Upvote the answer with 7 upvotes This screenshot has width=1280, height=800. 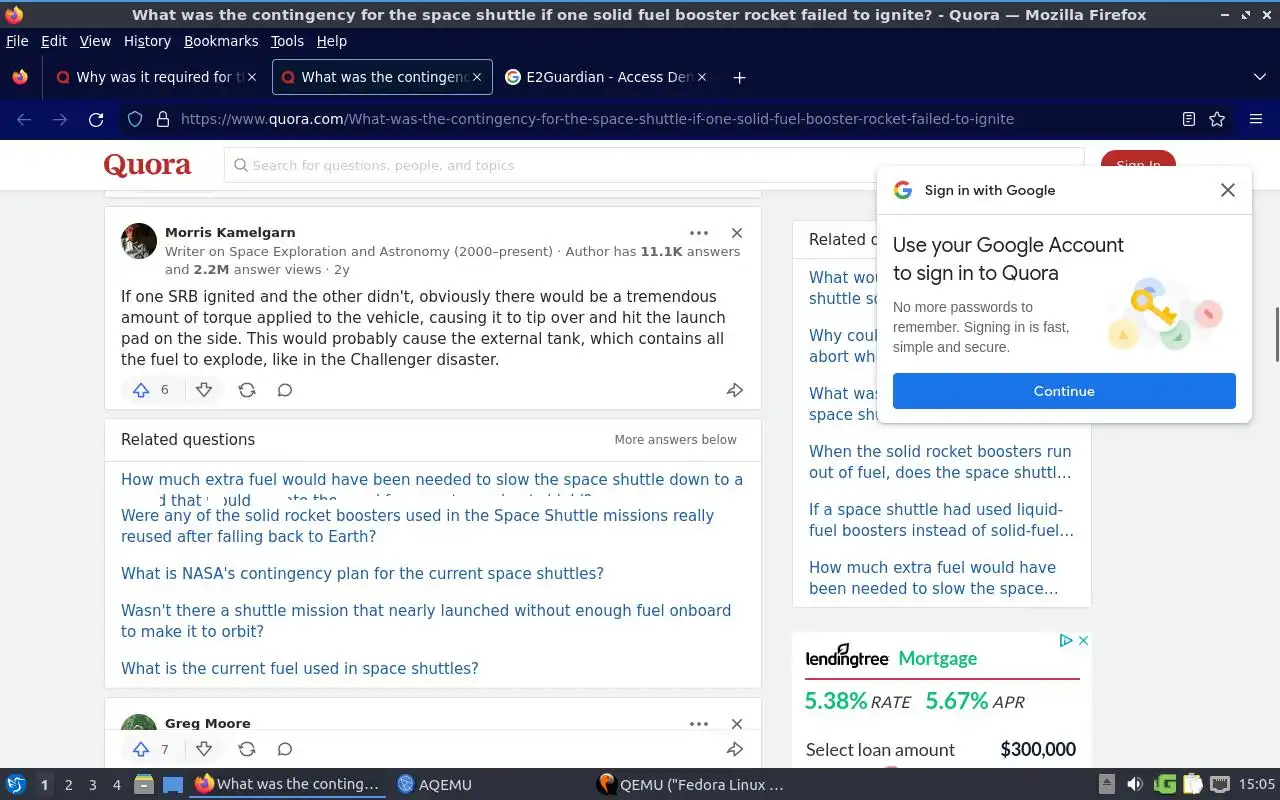(x=141, y=749)
